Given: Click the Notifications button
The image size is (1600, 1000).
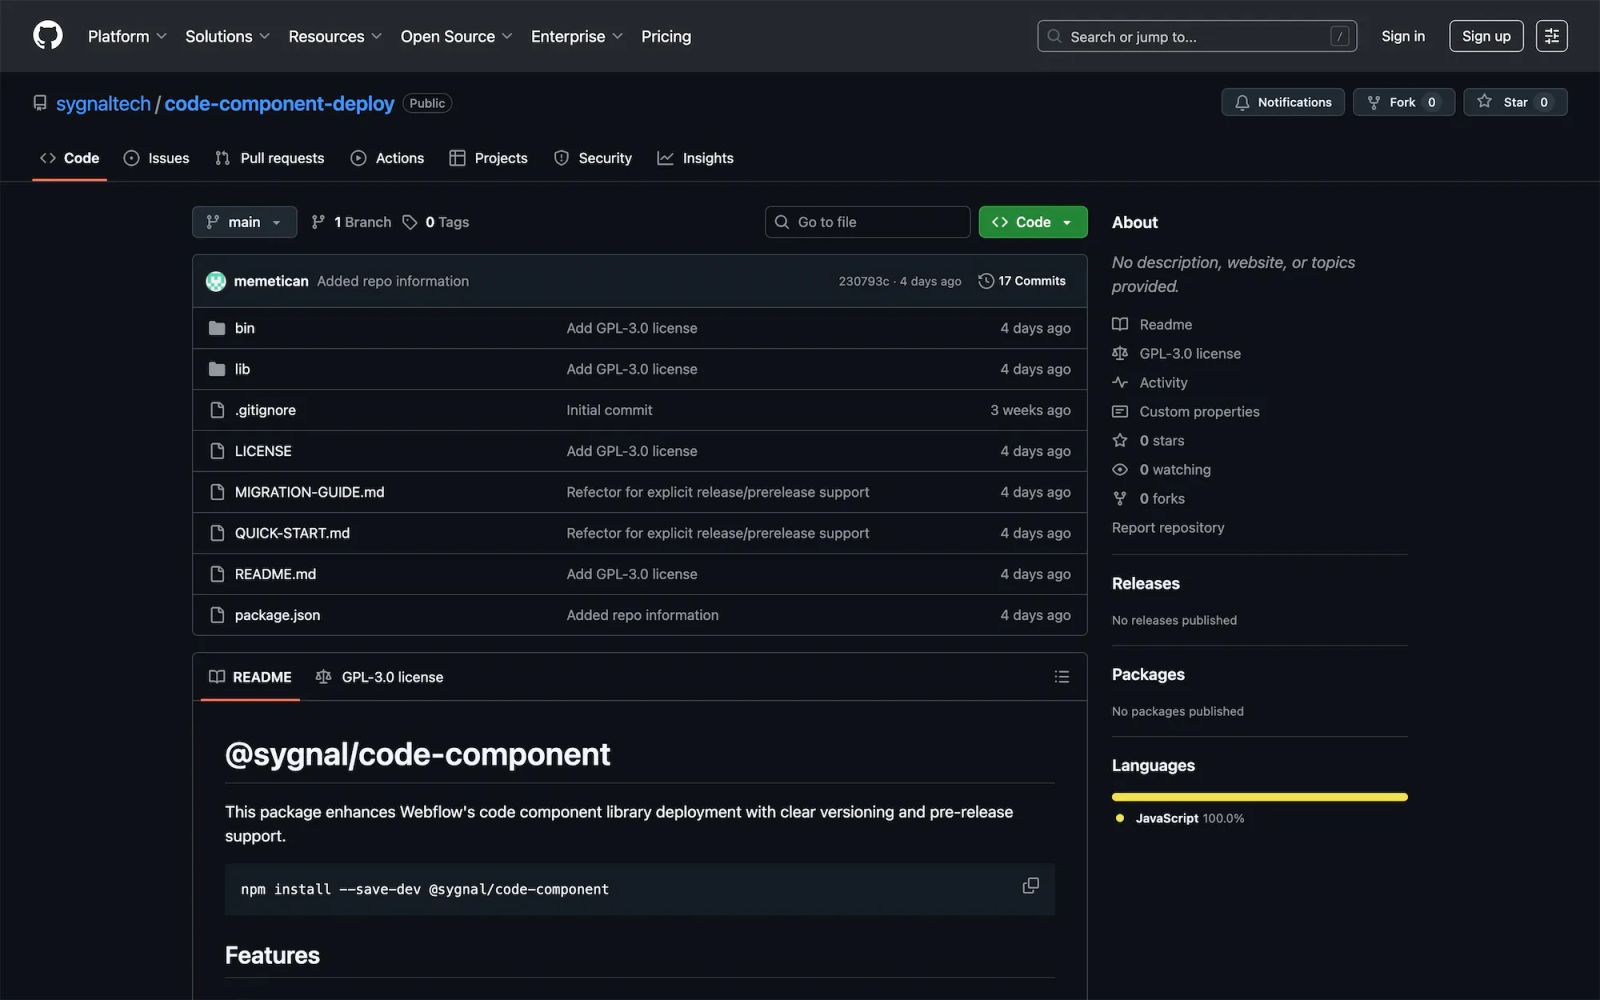Looking at the screenshot, I should tap(1283, 102).
